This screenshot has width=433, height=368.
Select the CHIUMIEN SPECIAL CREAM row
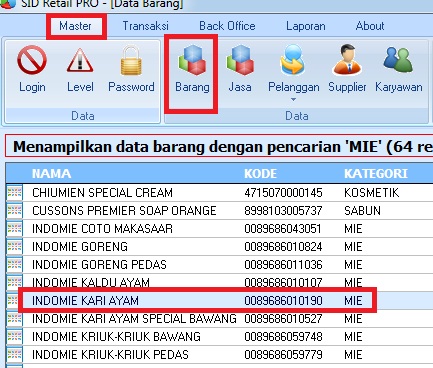point(219,193)
